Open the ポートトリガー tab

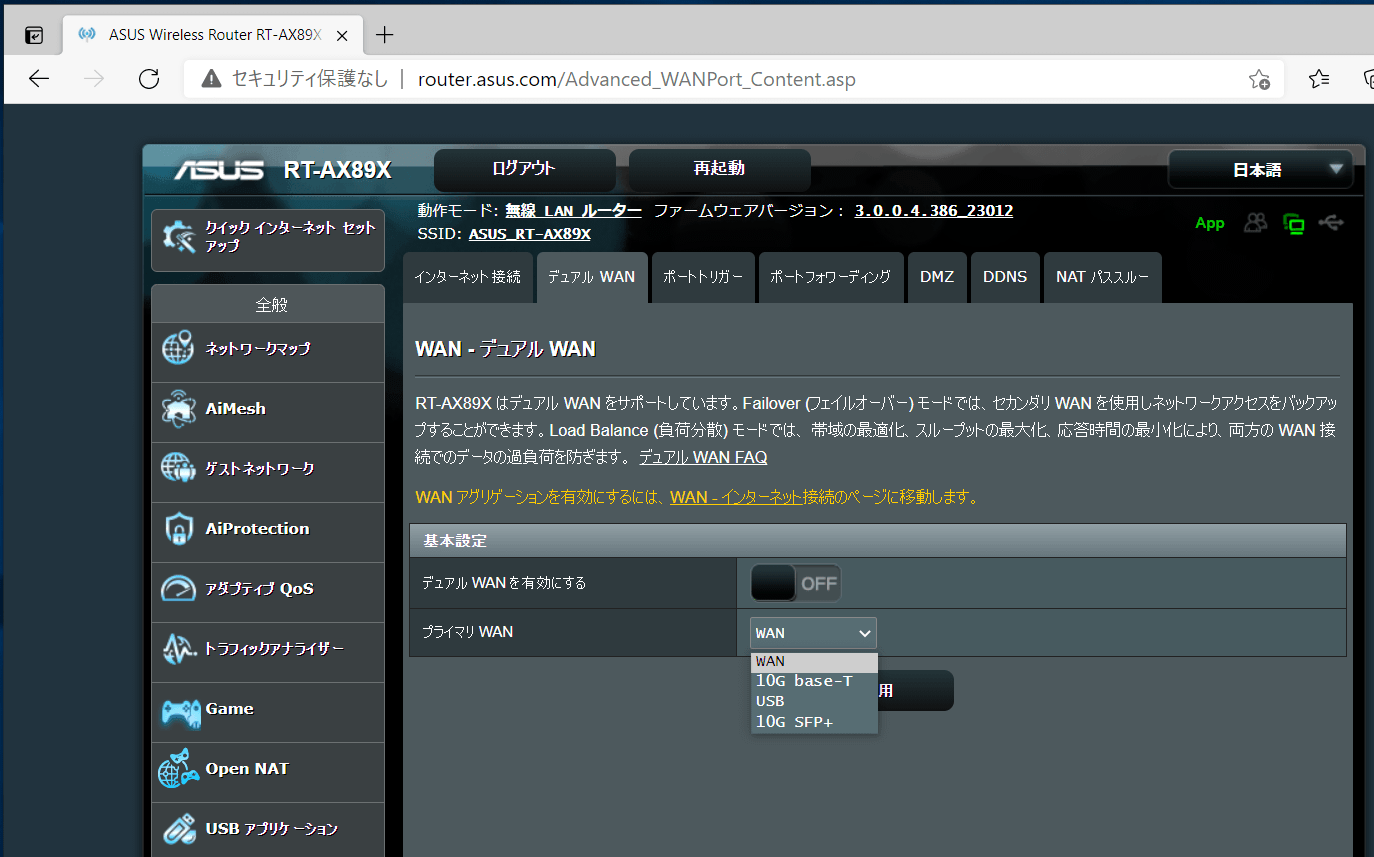[x=703, y=277]
